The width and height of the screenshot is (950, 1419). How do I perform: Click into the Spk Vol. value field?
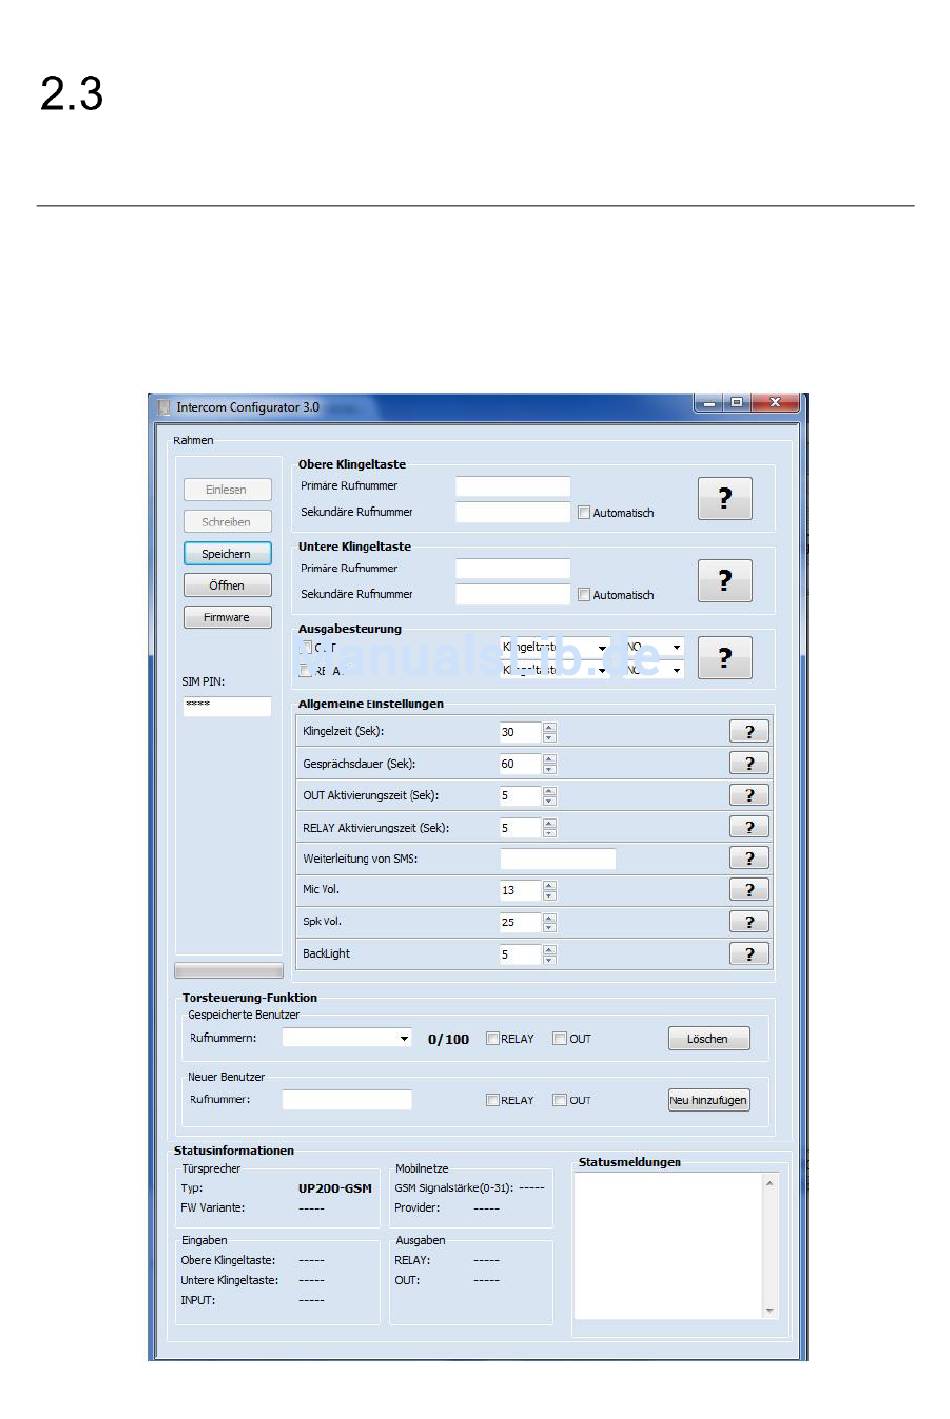[x=520, y=923]
